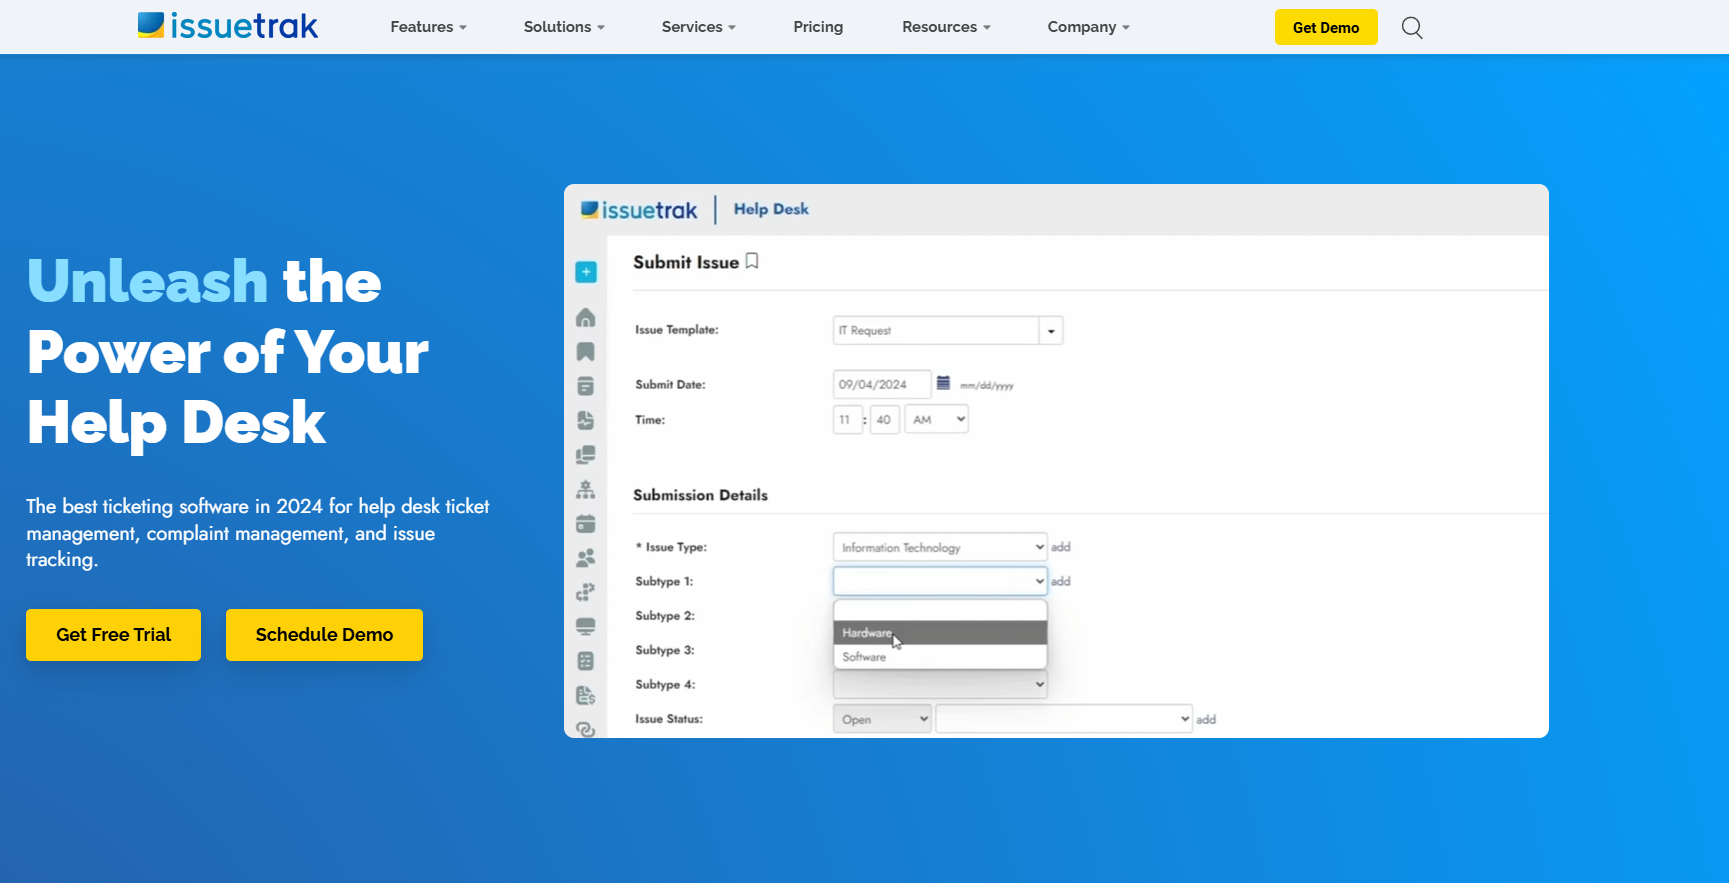This screenshot has width=1729, height=883.
Task: Open the Issue Template dropdown arrow
Action: coord(1050,331)
